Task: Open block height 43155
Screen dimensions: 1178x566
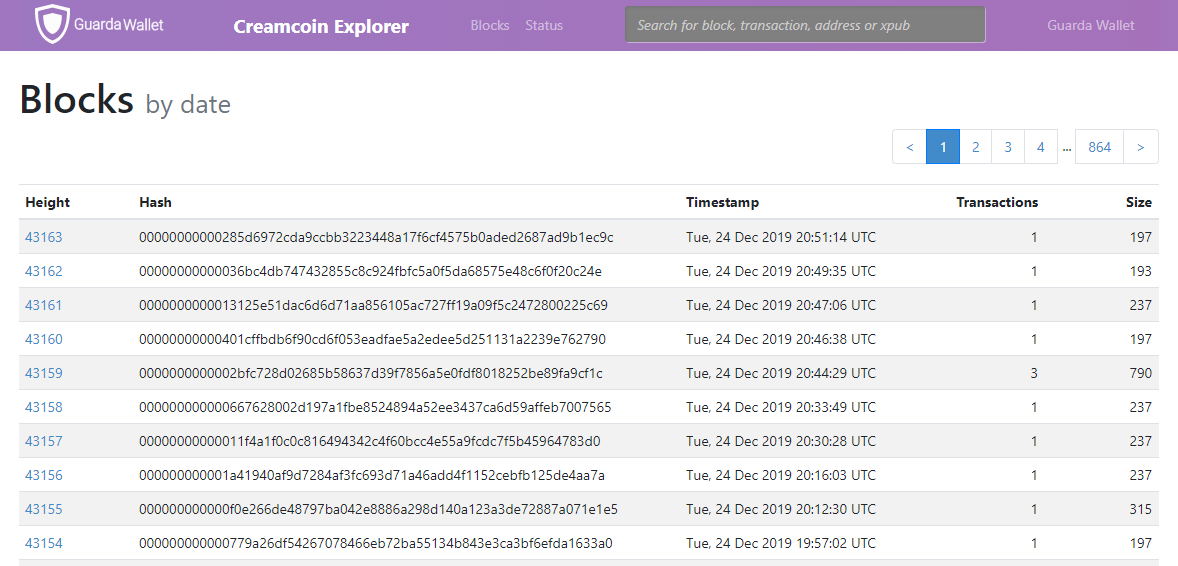Action: (x=44, y=509)
